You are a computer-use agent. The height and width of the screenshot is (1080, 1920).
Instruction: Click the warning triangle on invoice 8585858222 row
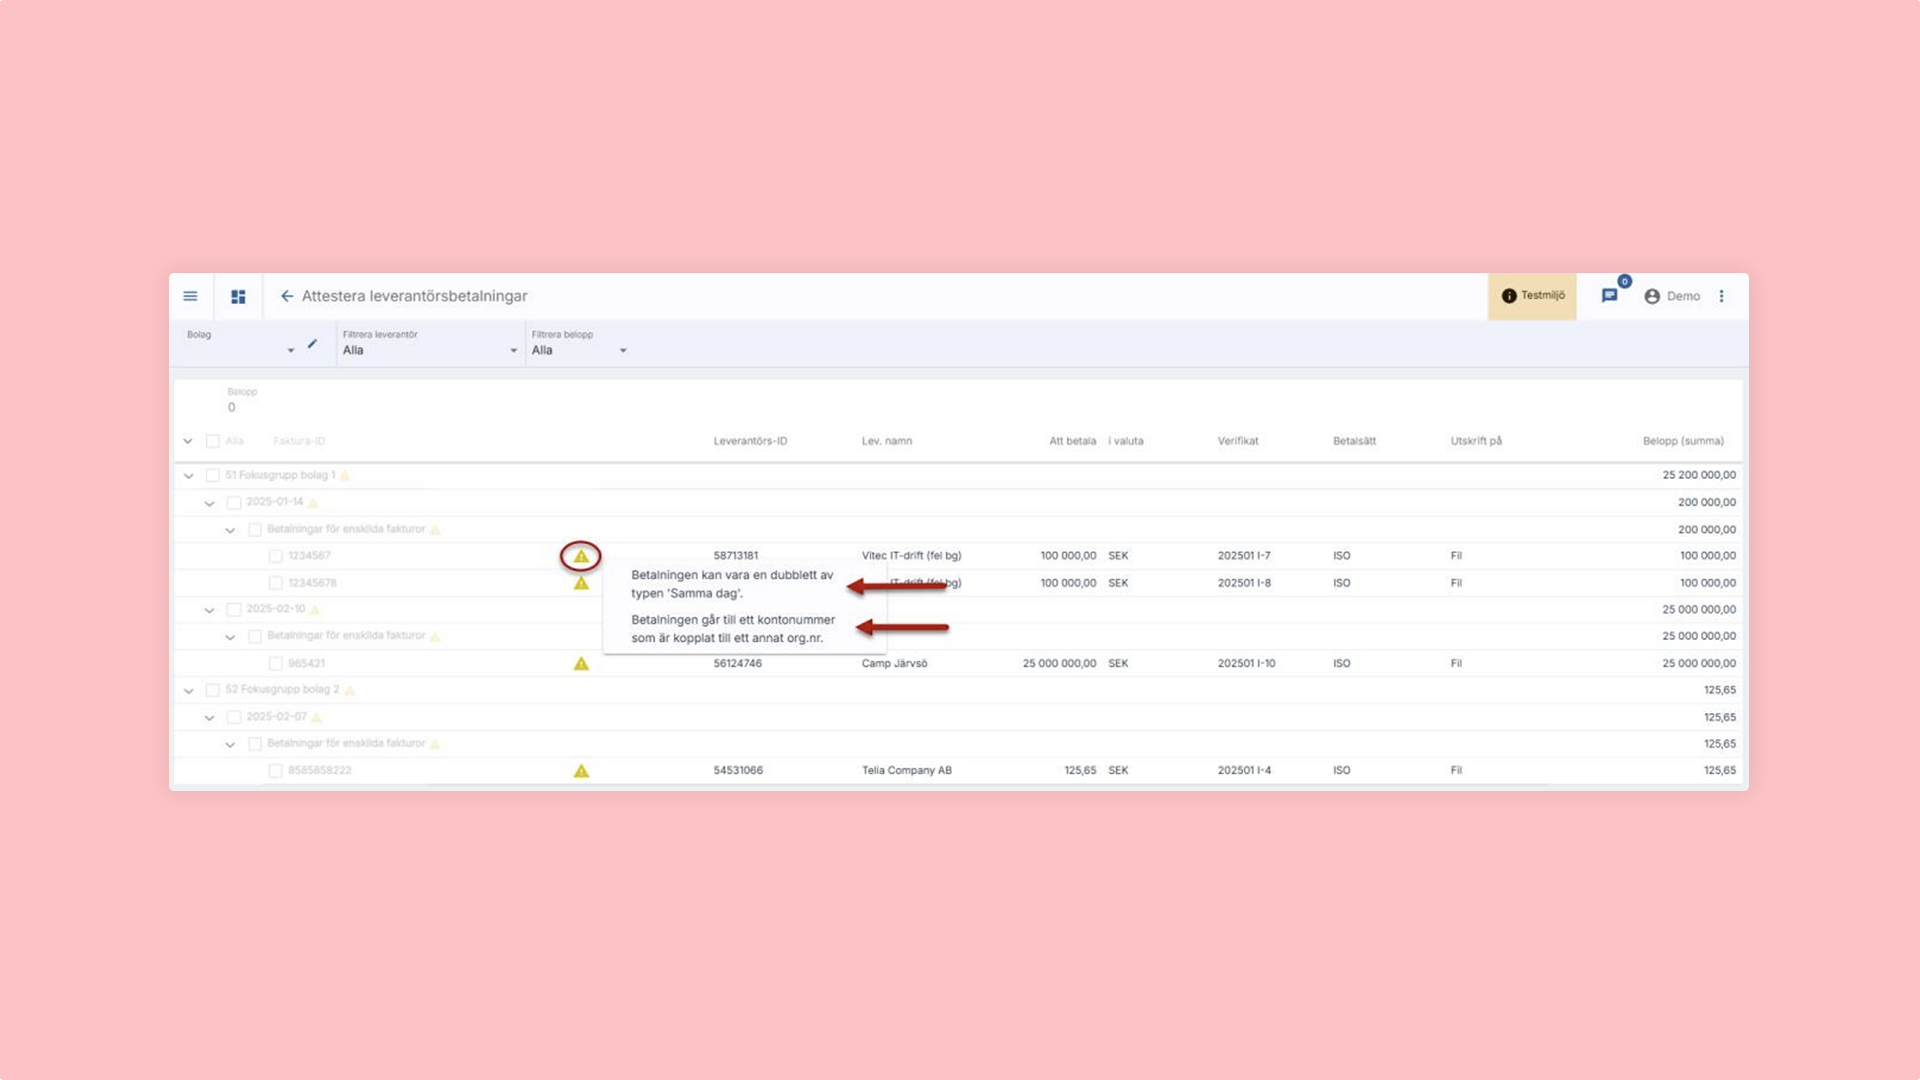point(581,771)
